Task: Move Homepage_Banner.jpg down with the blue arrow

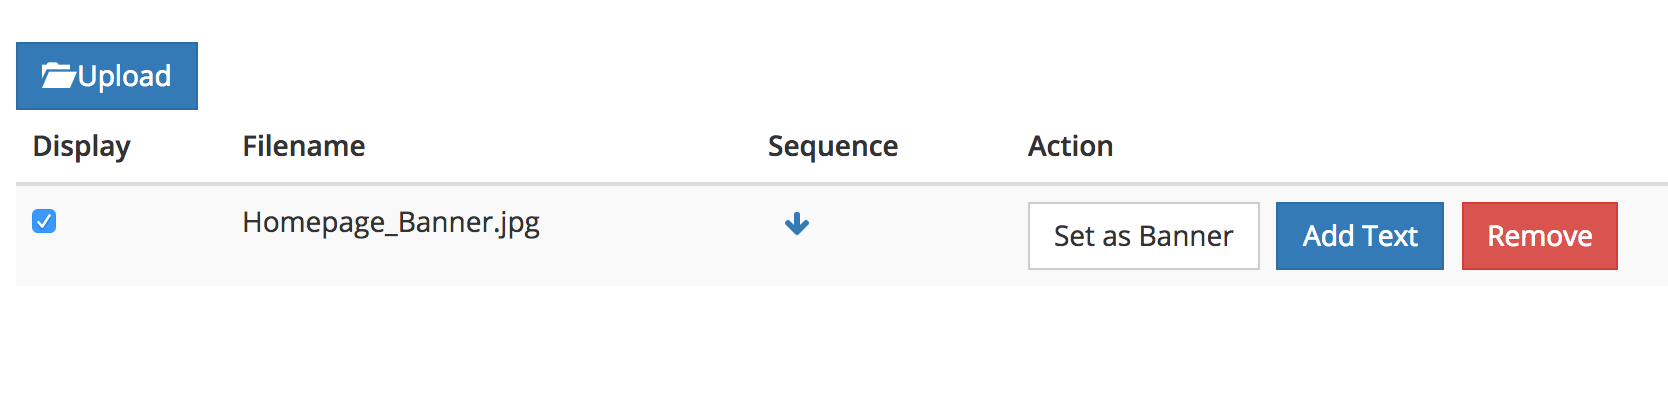Action: pyautogui.click(x=797, y=223)
